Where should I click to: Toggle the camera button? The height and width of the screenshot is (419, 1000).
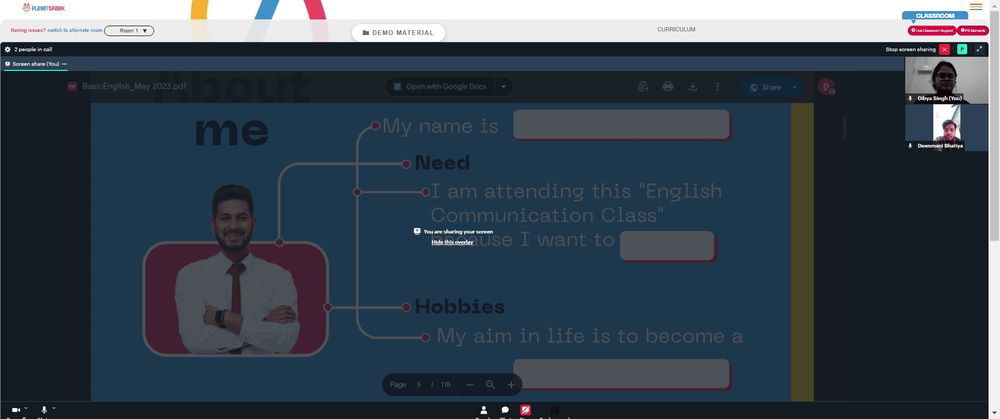click(x=16, y=409)
